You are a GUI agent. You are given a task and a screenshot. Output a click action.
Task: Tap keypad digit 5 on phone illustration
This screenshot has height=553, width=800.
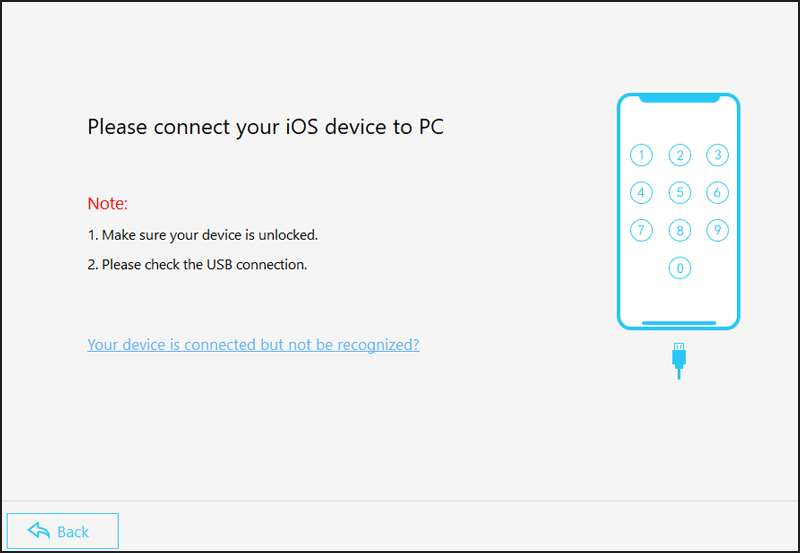click(680, 193)
